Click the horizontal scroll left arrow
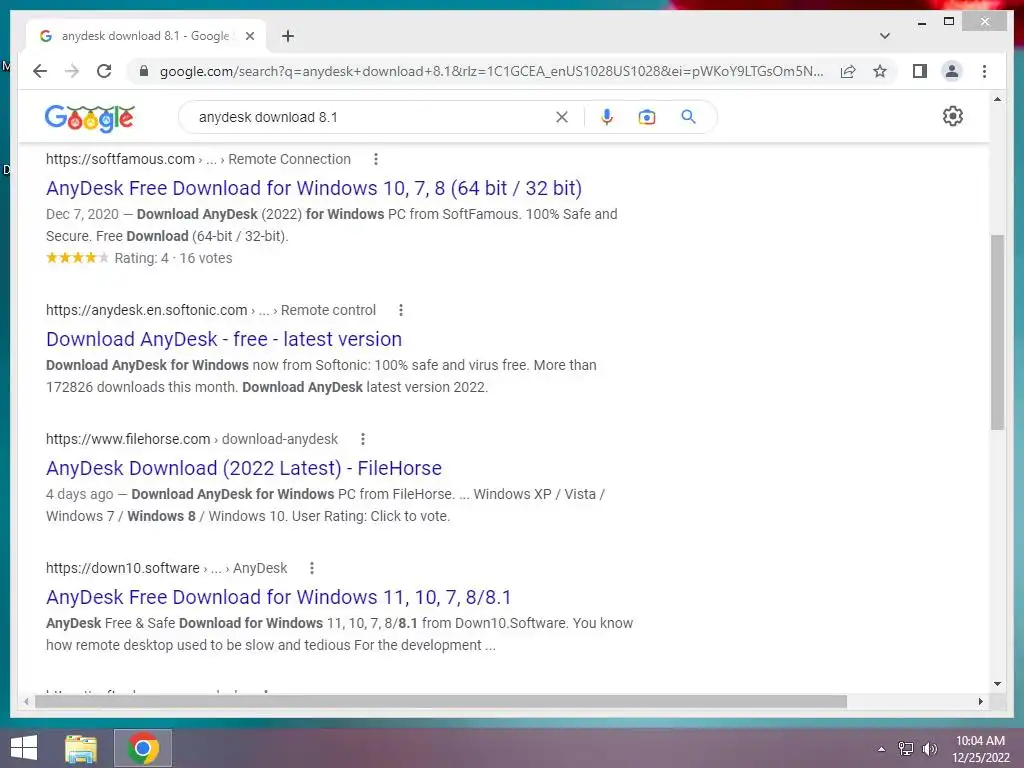The width and height of the screenshot is (1024, 768). [x=26, y=701]
